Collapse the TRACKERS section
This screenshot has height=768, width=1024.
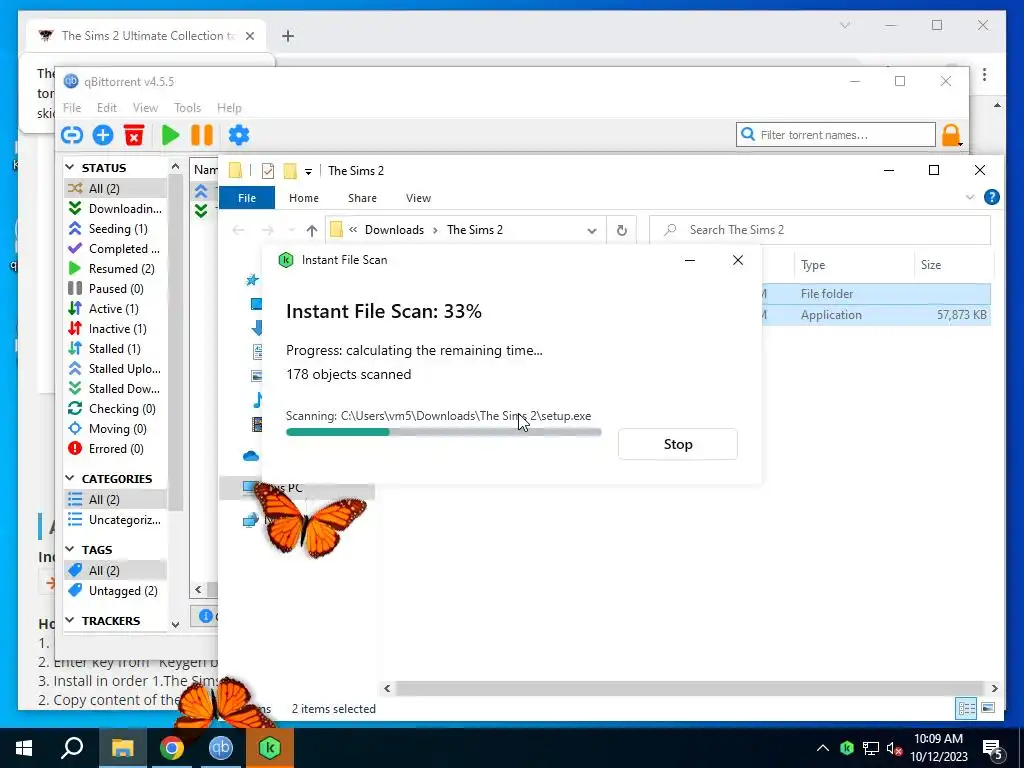70,620
